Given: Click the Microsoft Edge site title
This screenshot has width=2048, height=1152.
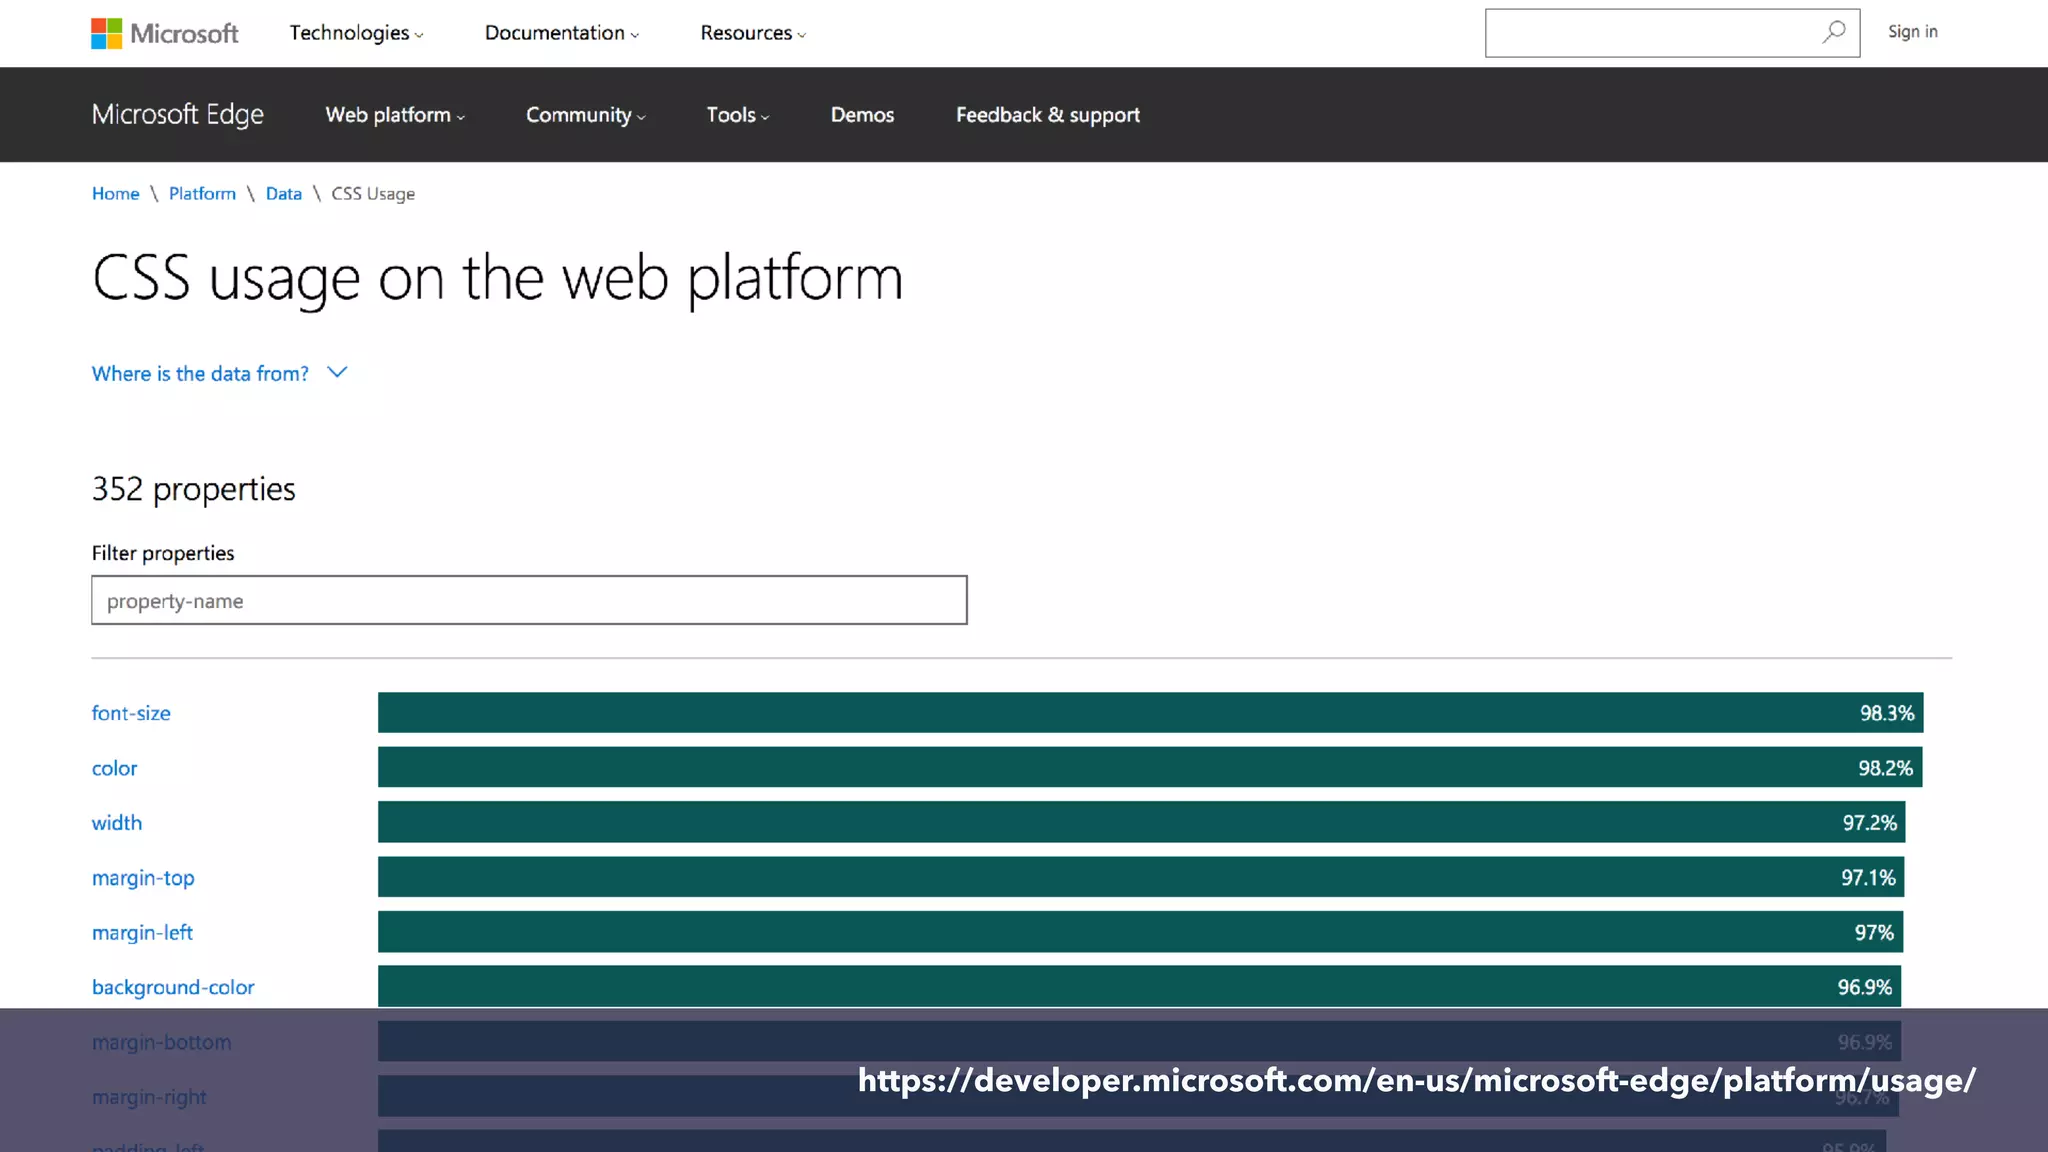Looking at the screenshot, I should click(178, 115).
